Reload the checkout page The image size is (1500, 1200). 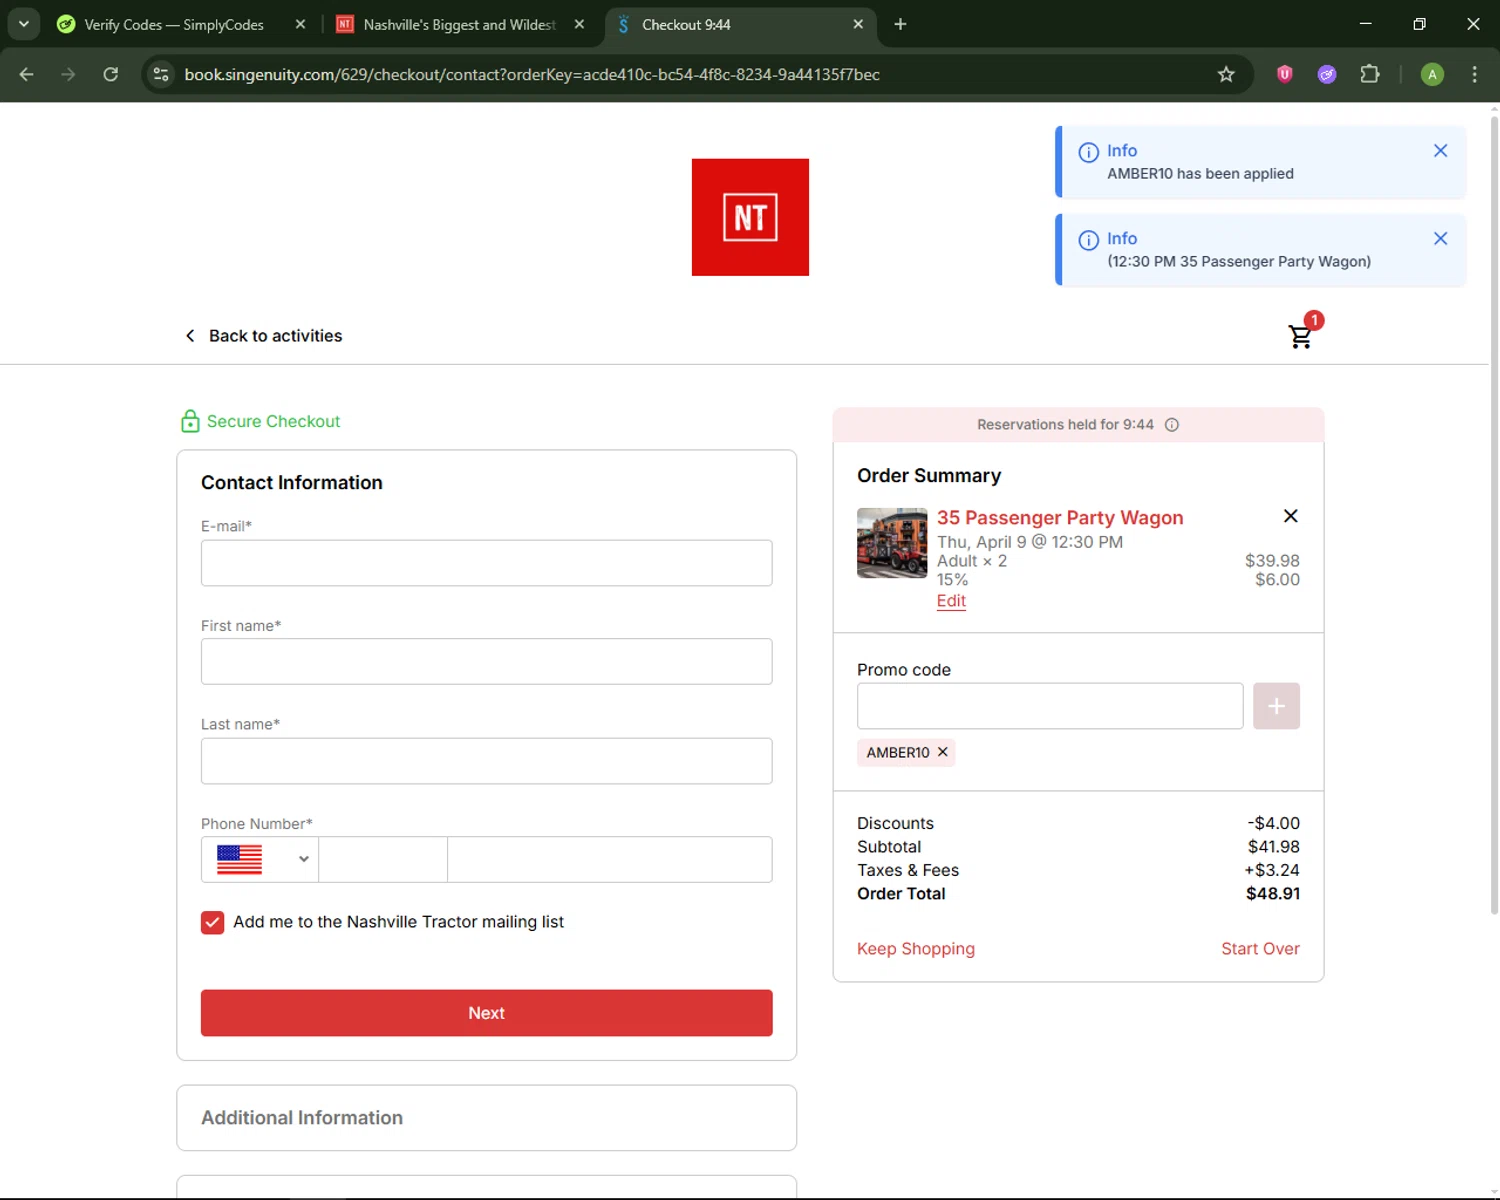tap(111, 75)
